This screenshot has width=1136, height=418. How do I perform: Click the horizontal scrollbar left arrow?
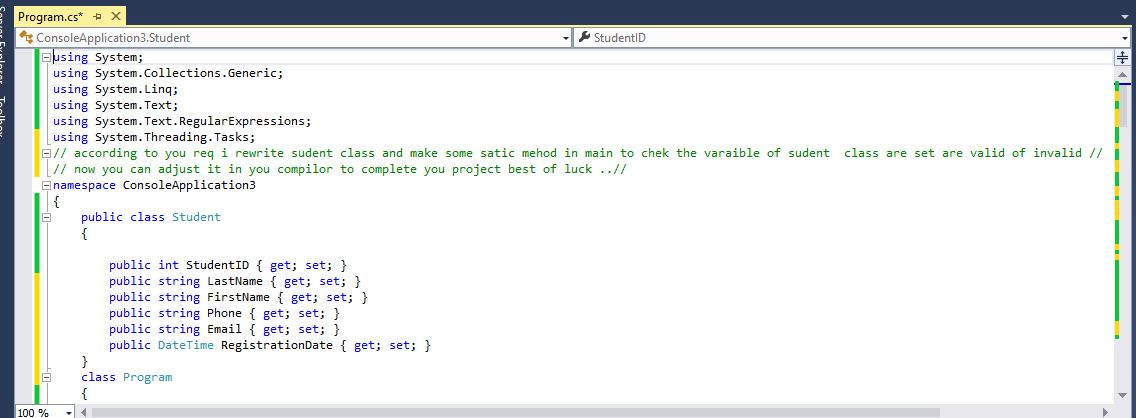[84, 412]
